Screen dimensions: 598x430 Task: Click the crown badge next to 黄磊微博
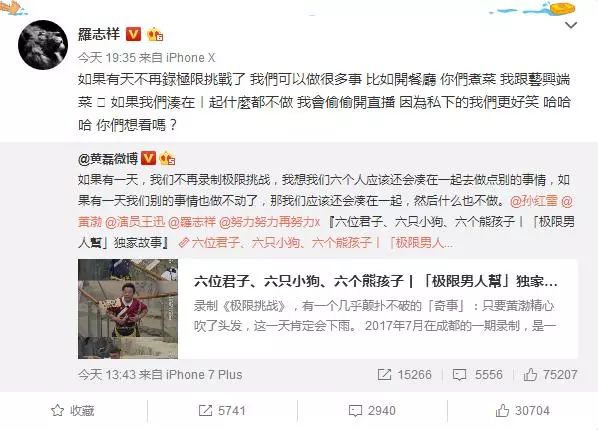[167, 158]
